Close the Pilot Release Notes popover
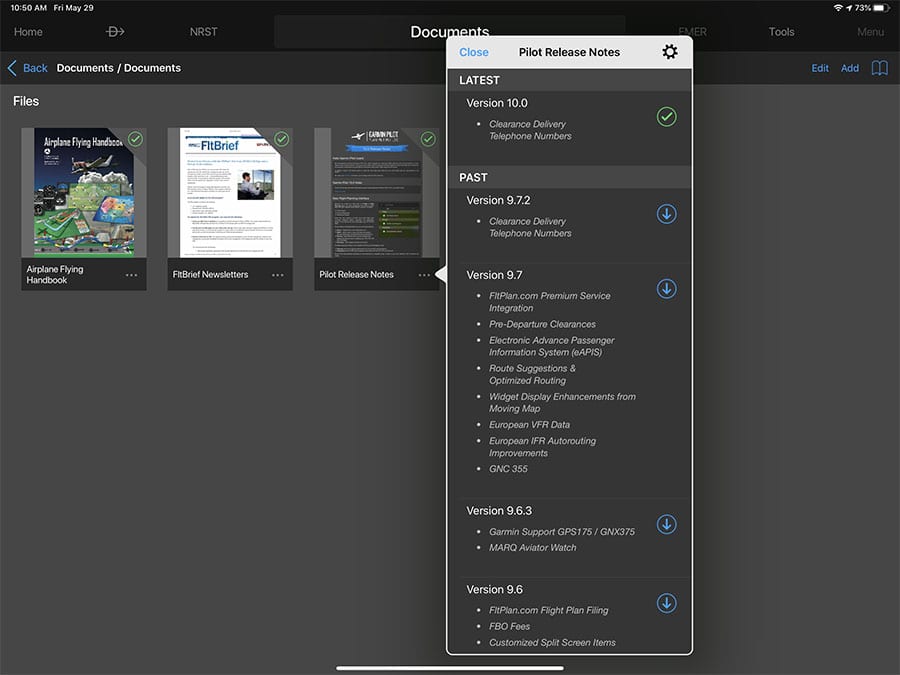The width and height of the screenshot is (900, 675). click(x=474, y=52)
